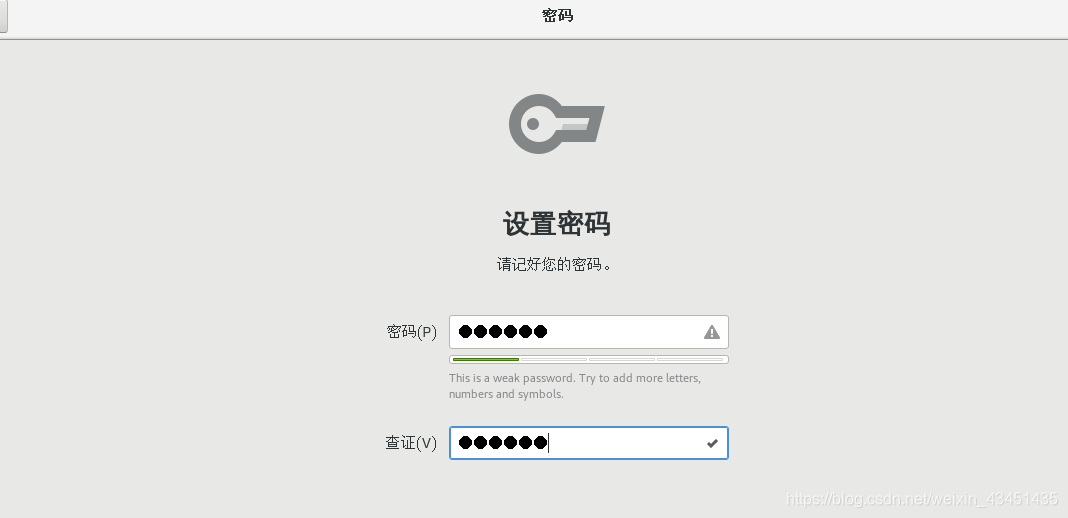Click the '密码' title in header bar
Screen dimensions: 1068x518
pos(557,16)
